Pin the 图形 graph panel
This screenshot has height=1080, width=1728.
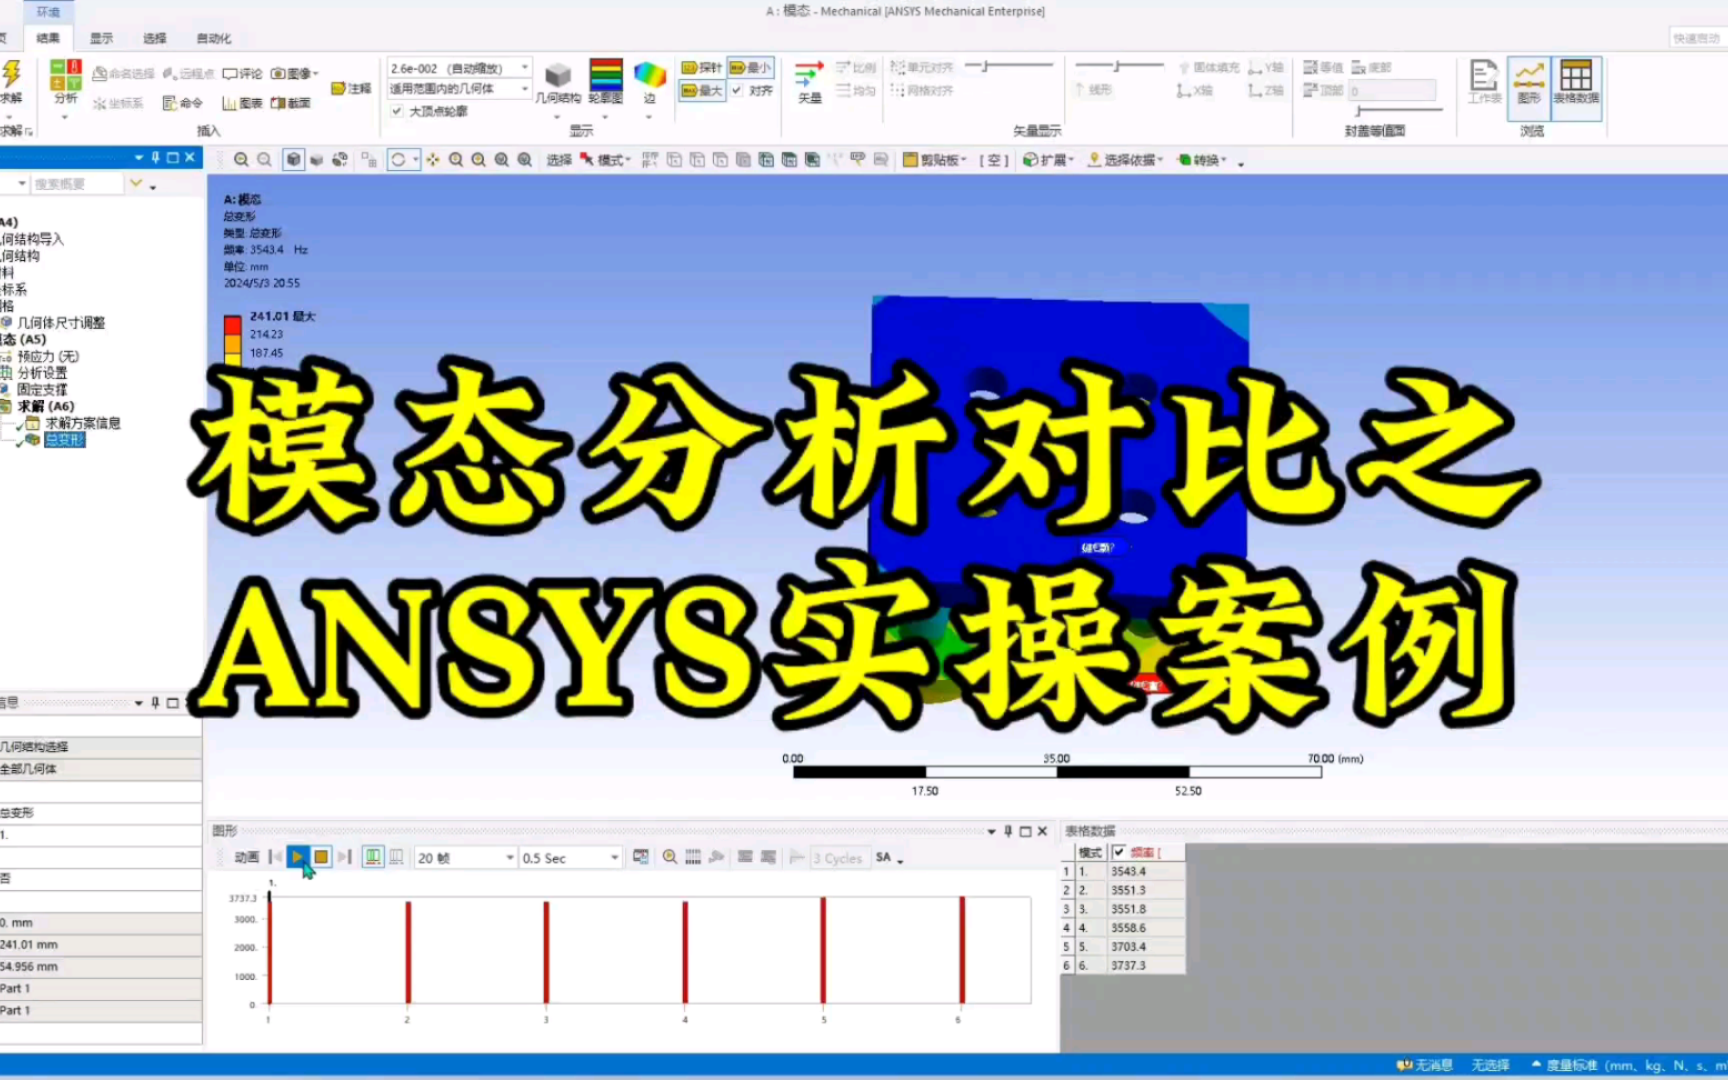pos(1008,831)
